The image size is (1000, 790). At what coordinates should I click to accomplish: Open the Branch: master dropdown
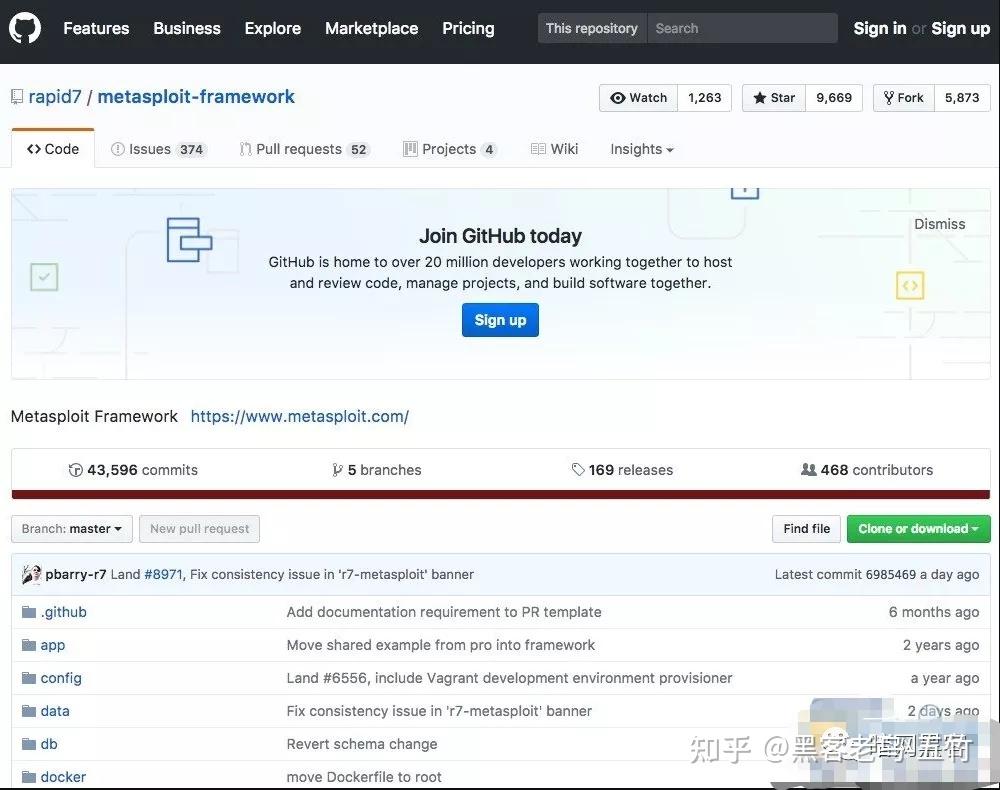[72, 529]
